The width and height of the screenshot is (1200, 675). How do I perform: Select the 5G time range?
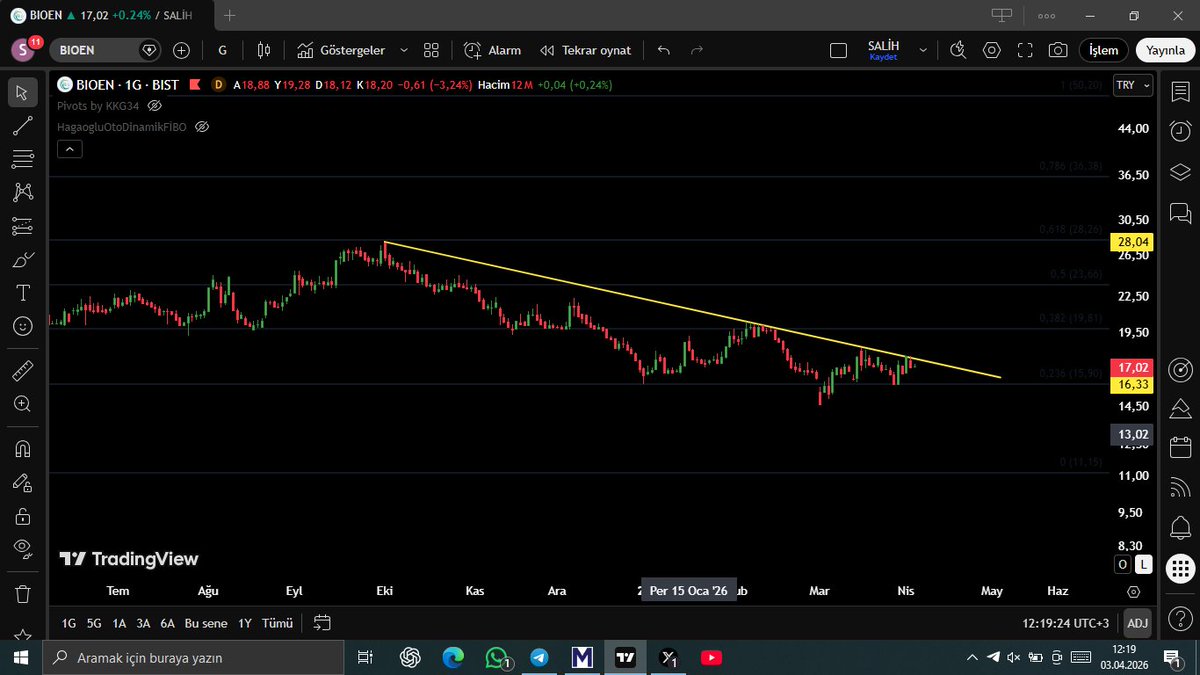[x=94, y=623]
